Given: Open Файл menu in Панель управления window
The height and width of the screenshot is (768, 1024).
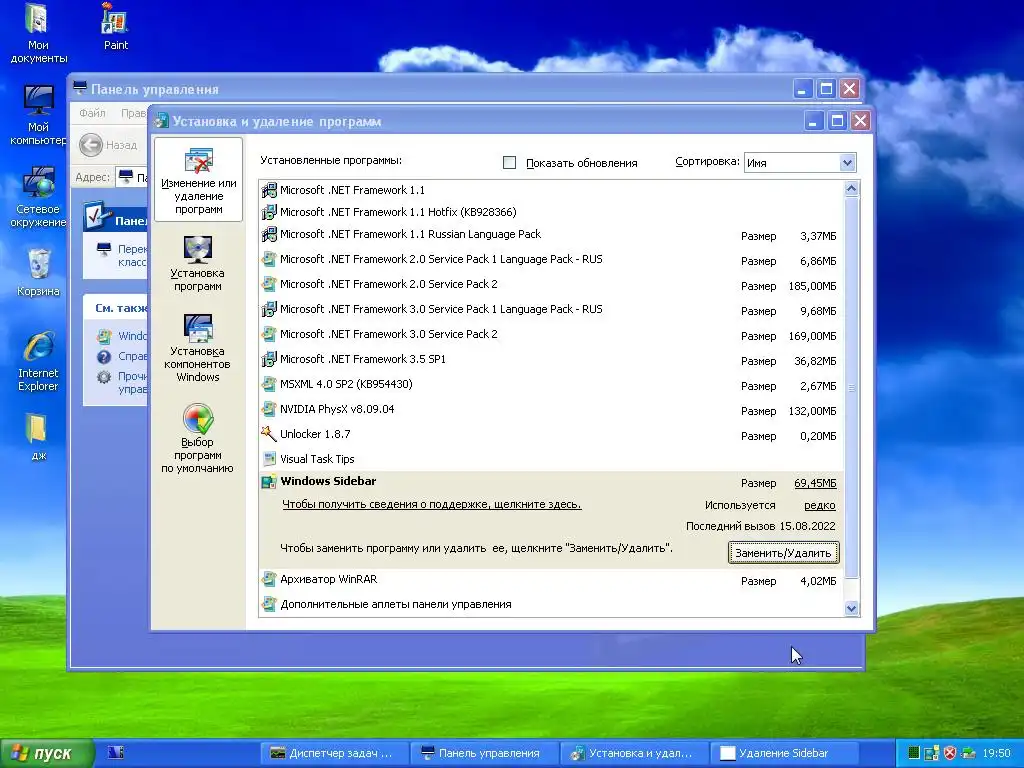Looking at the screenshot, I should click(92, 113).
